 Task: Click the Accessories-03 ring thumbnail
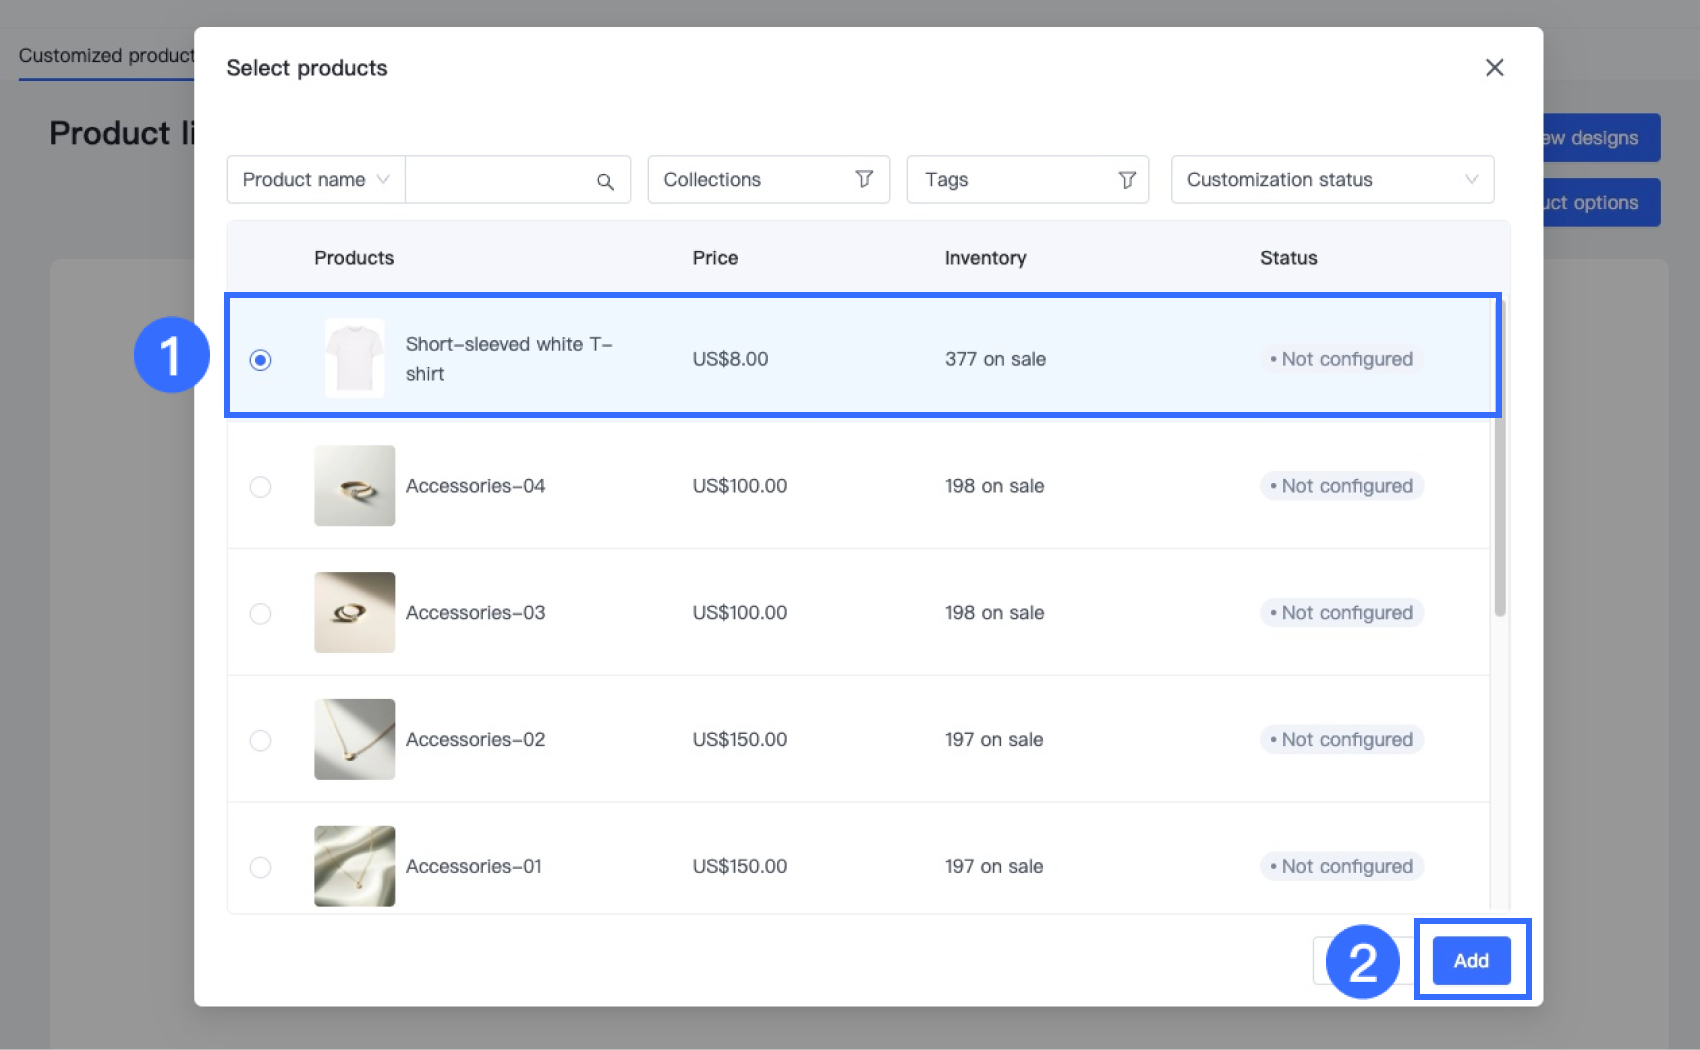(354, 613)
